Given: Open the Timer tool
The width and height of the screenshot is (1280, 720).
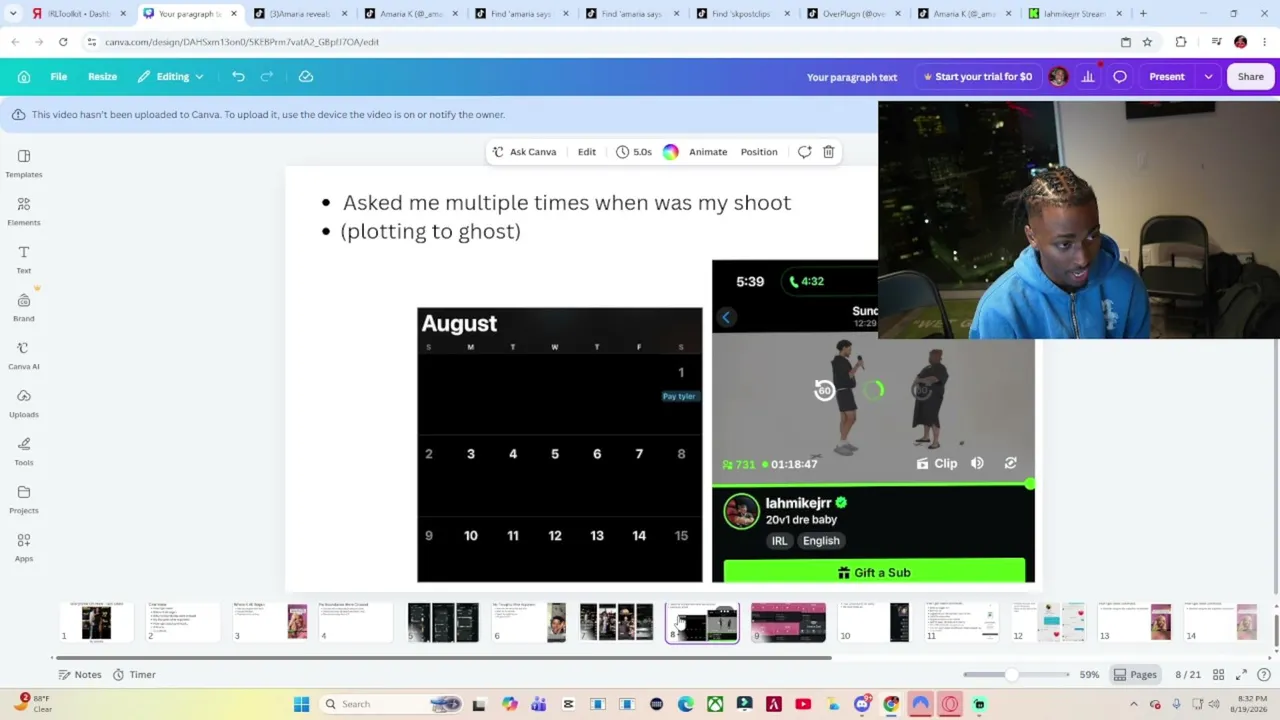Looking at the screenshot, I should tap(133, 675).
